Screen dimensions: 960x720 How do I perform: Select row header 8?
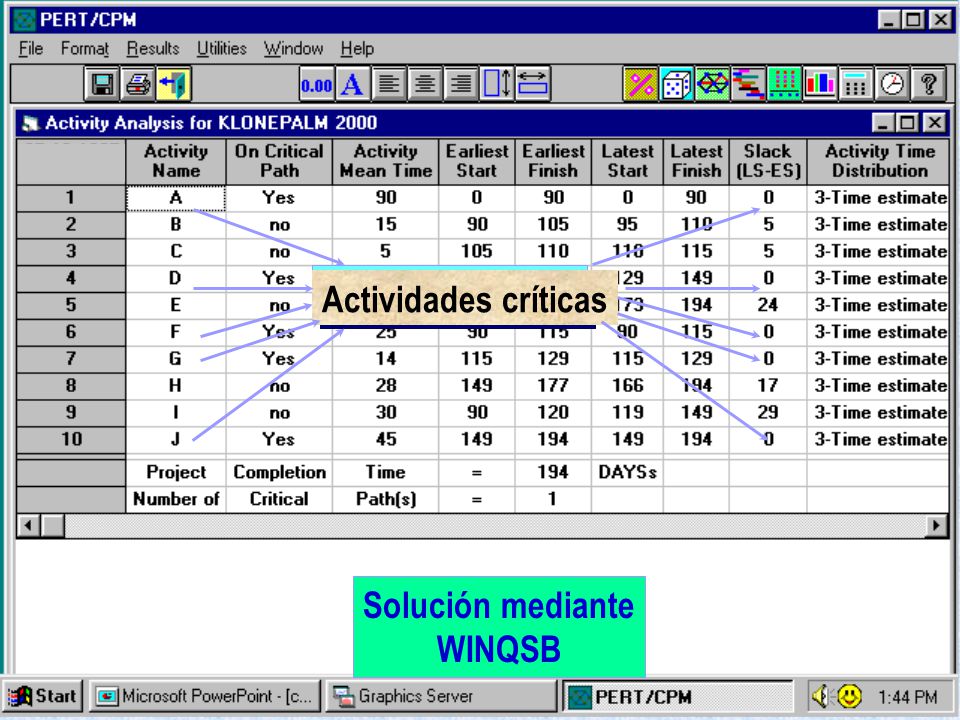tap(71, 386)
